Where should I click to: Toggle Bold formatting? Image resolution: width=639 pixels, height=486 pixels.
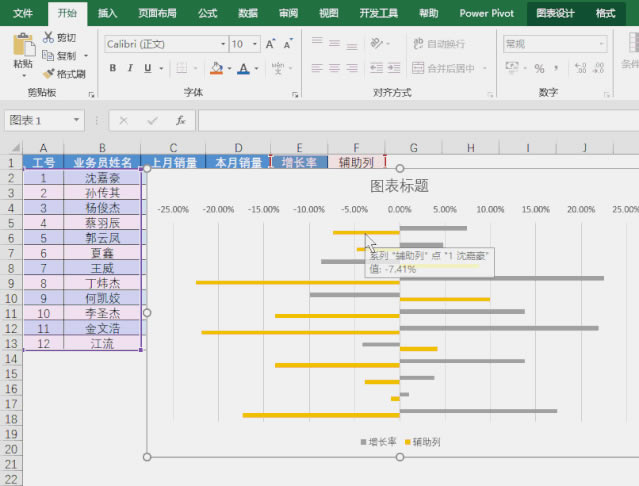[113, 68]
